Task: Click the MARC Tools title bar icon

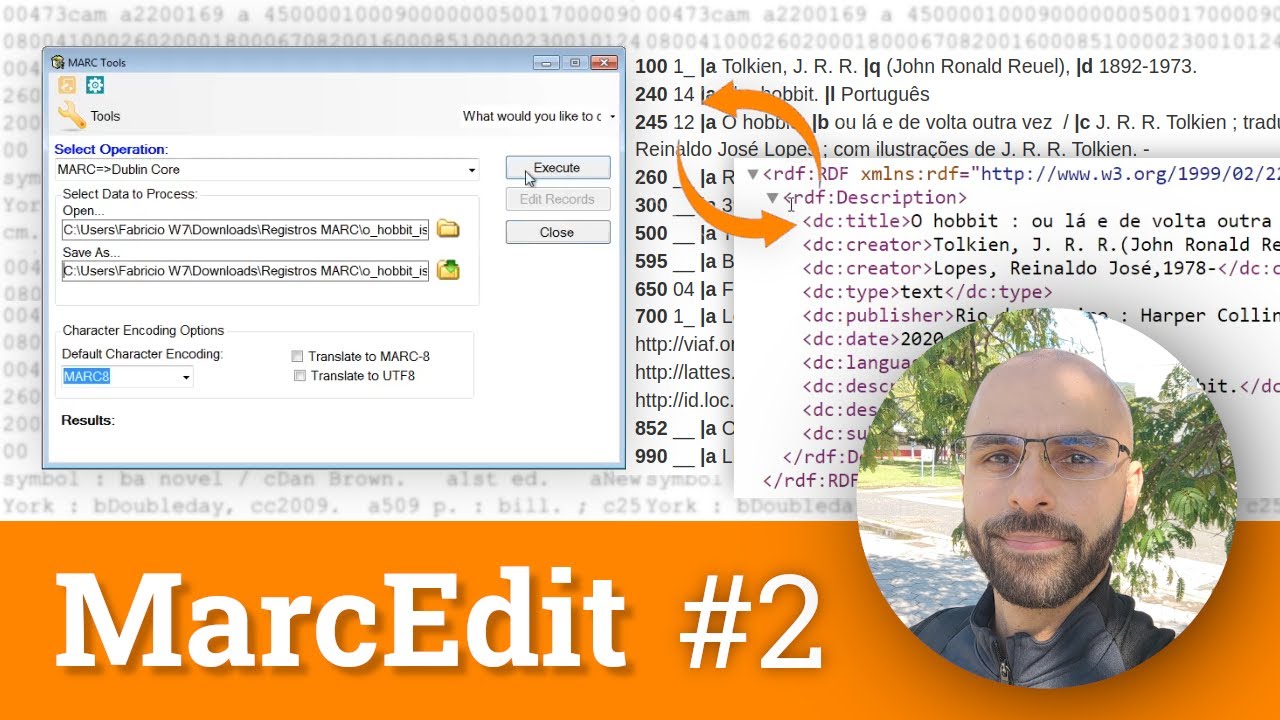Action: click(57, 62)
